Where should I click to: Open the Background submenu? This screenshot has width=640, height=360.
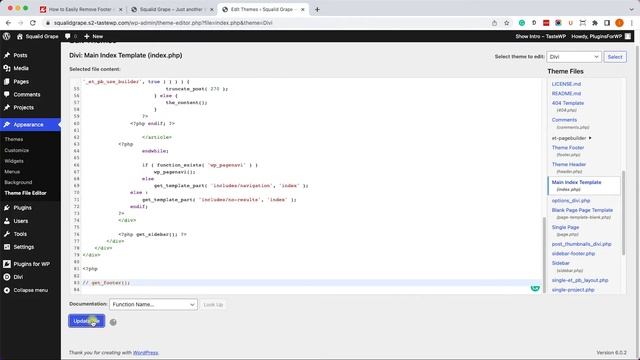click(18, 182)
